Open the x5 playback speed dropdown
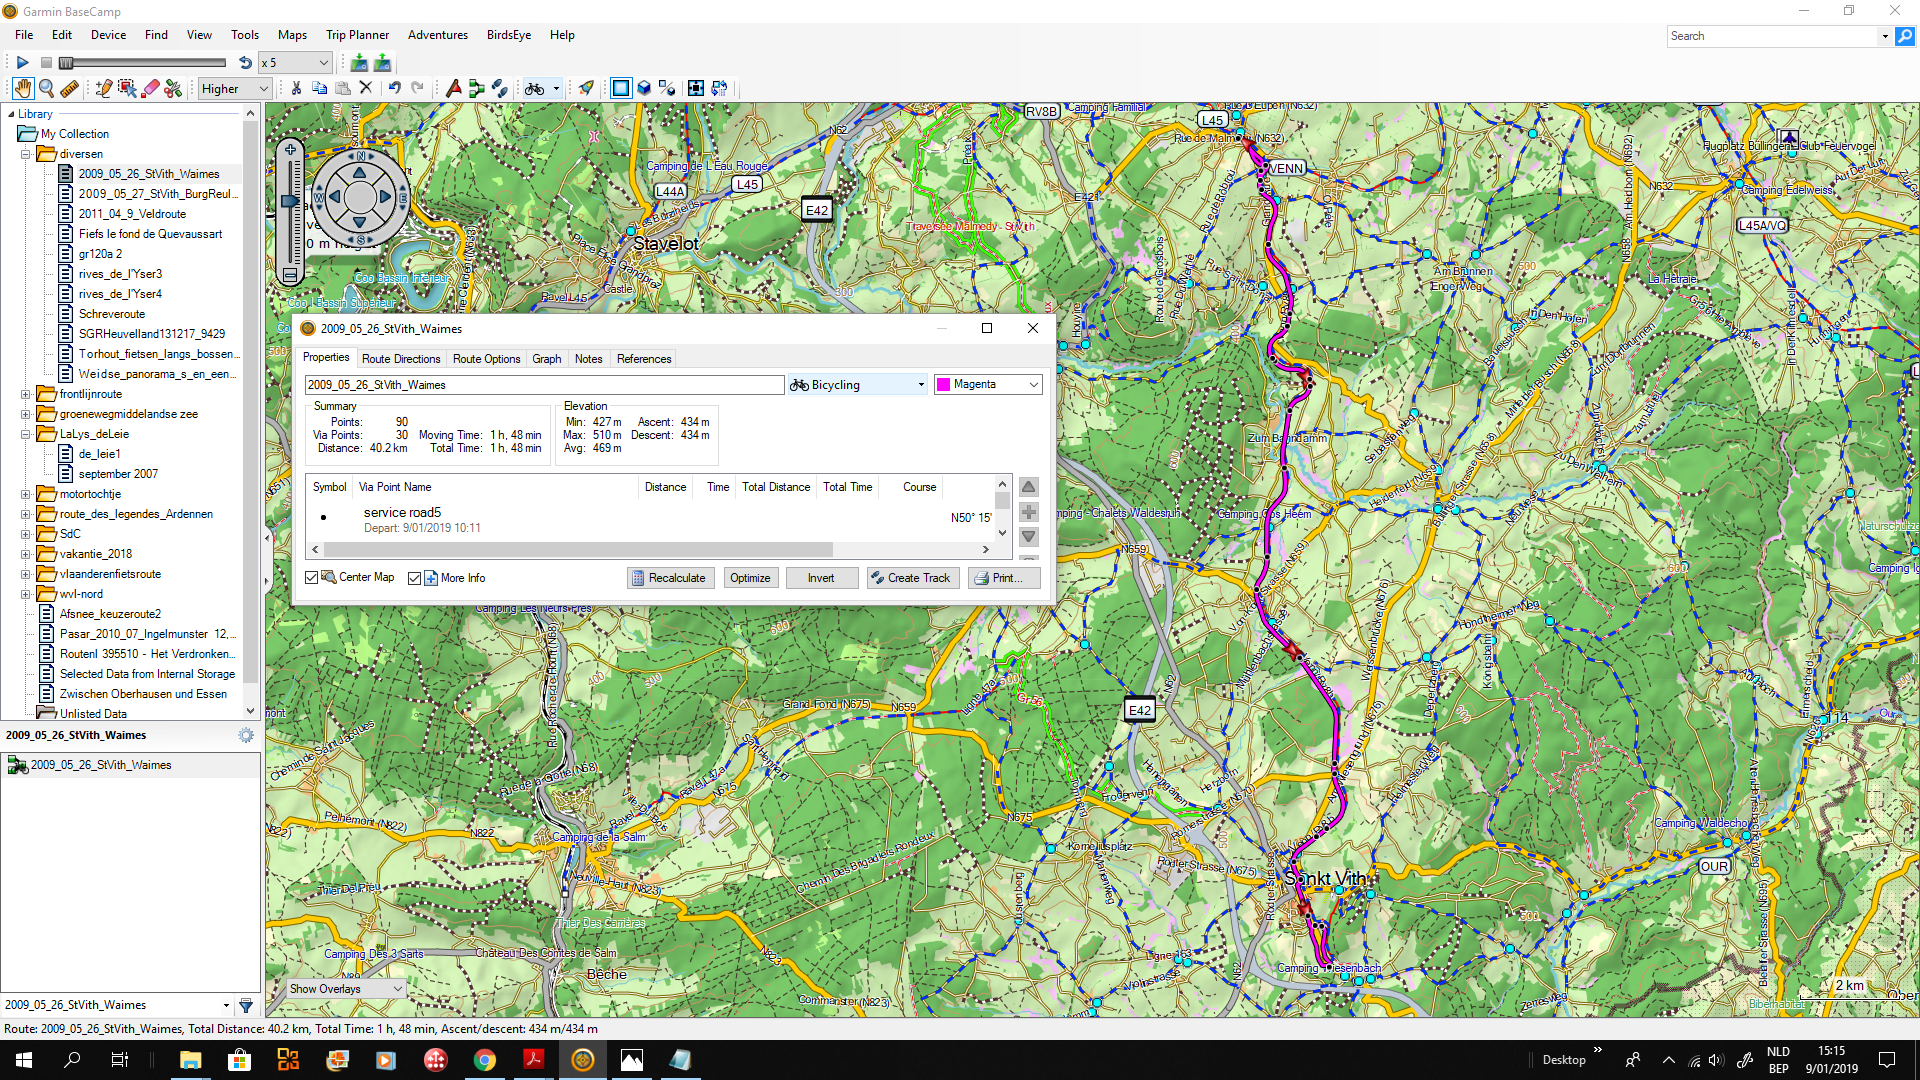Screen dimensions: 1920x1080 pyautogui.click(x=294, y=63)
